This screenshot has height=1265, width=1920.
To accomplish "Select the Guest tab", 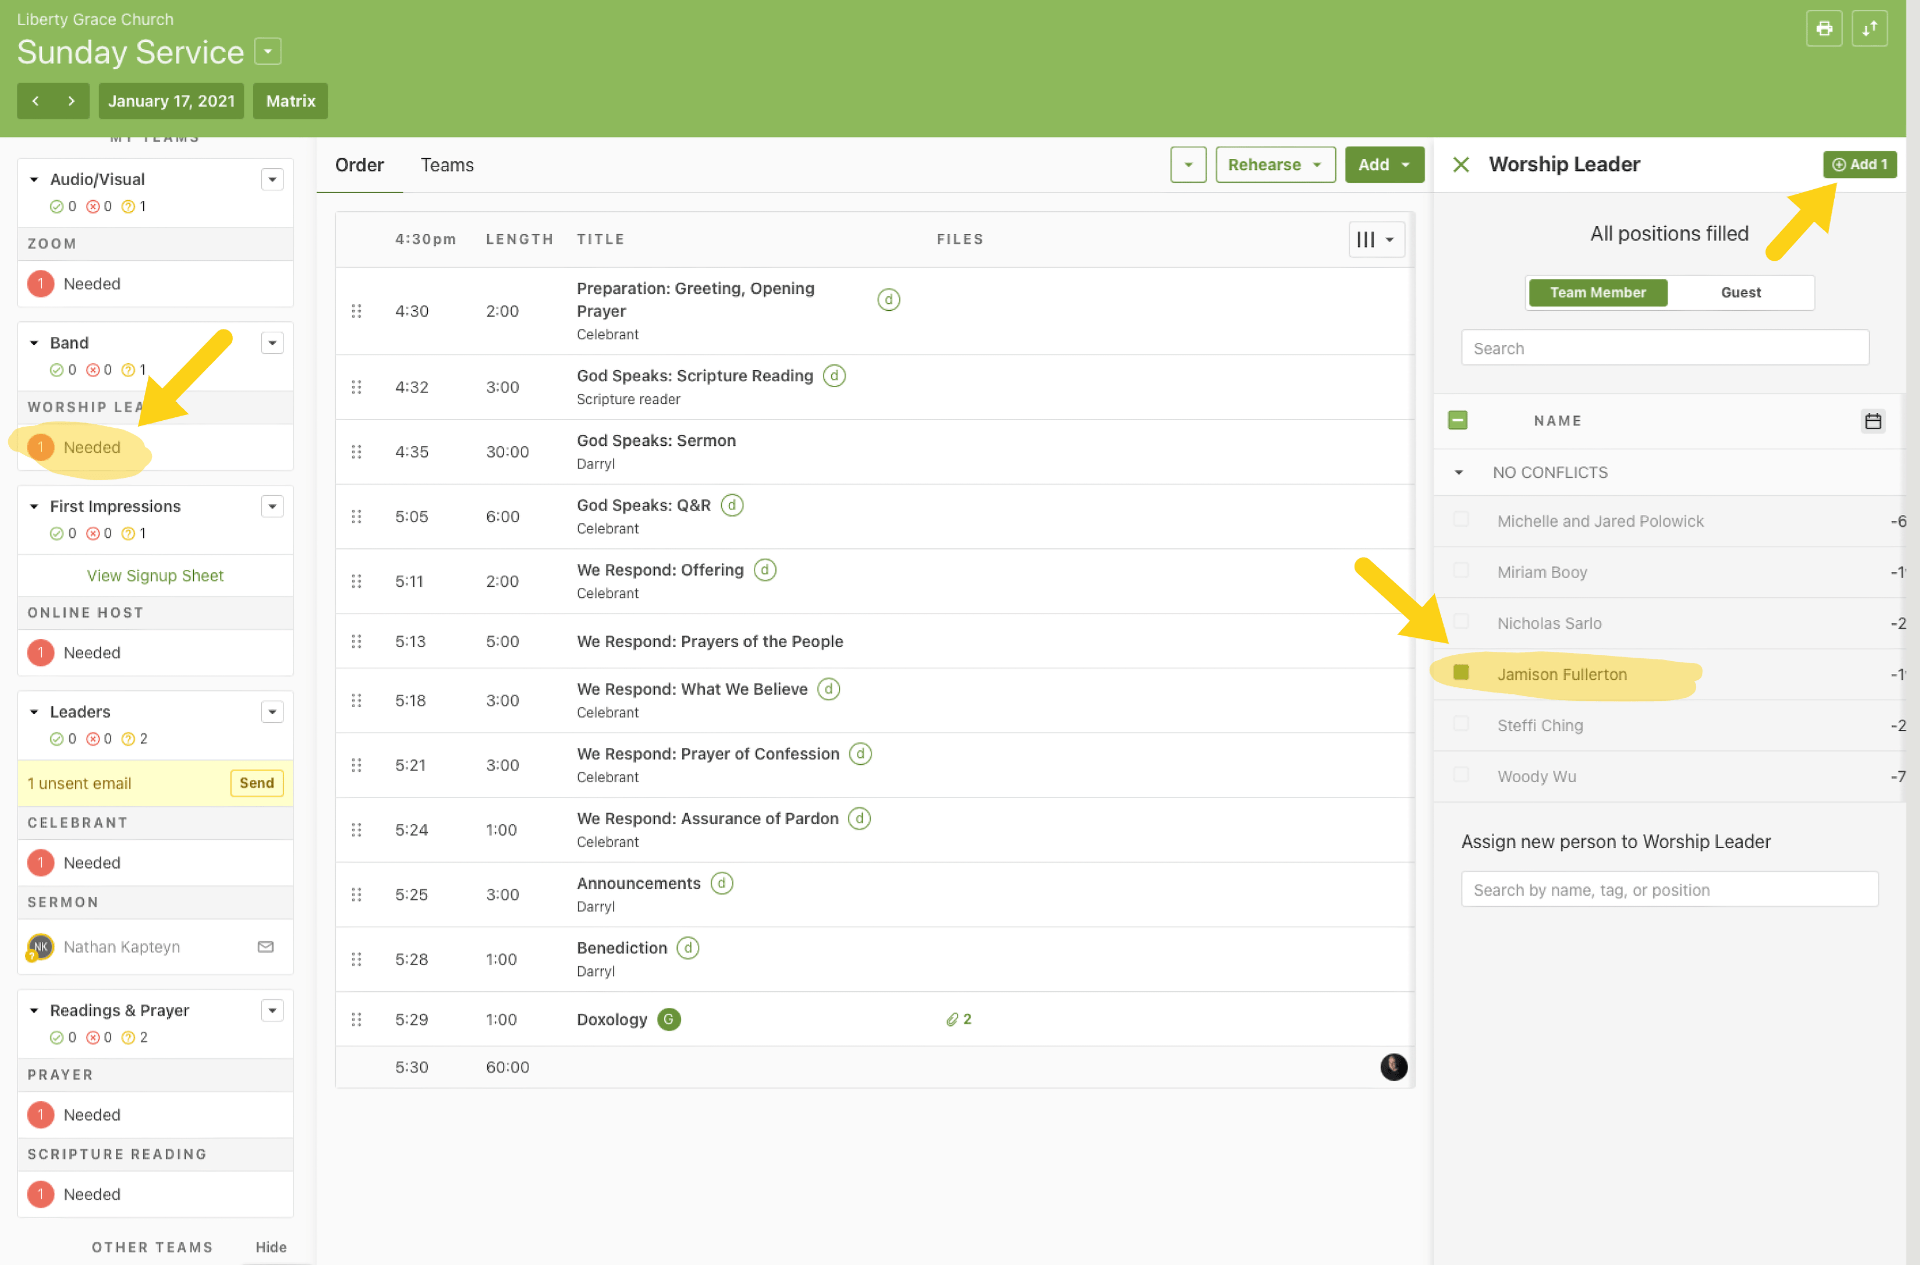I will click(1740, 292).
